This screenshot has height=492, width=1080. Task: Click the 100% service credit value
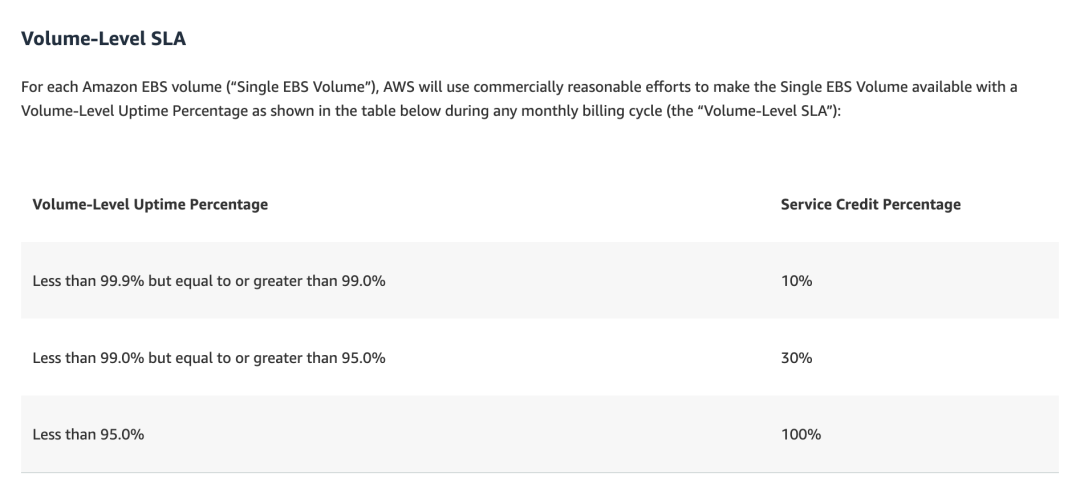[x=800, y=434]
